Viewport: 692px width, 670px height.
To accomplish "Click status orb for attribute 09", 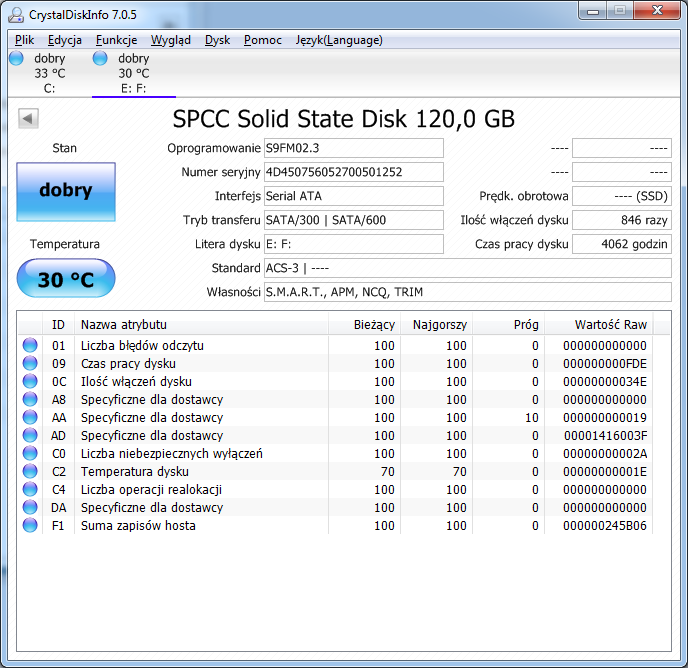I will click(x=30, y=364).
